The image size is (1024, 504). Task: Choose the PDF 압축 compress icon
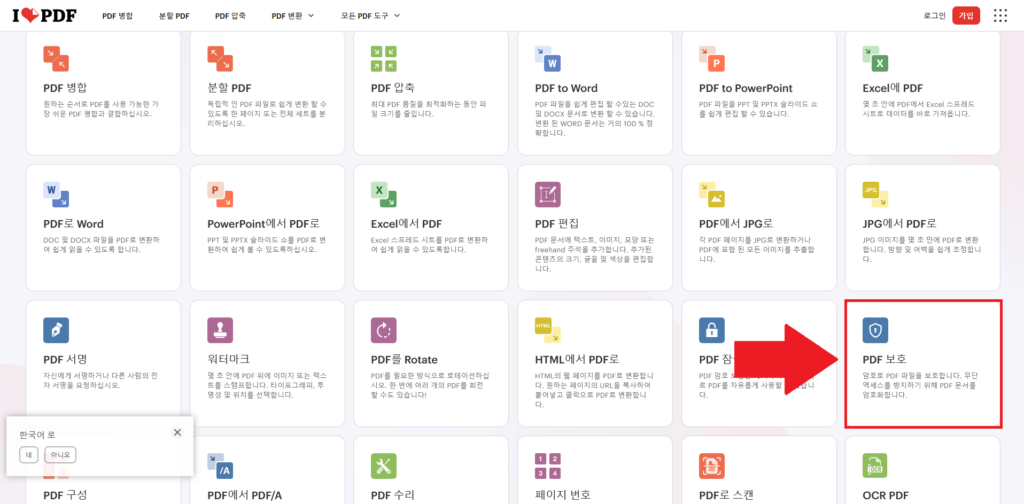tap(383, 59)
